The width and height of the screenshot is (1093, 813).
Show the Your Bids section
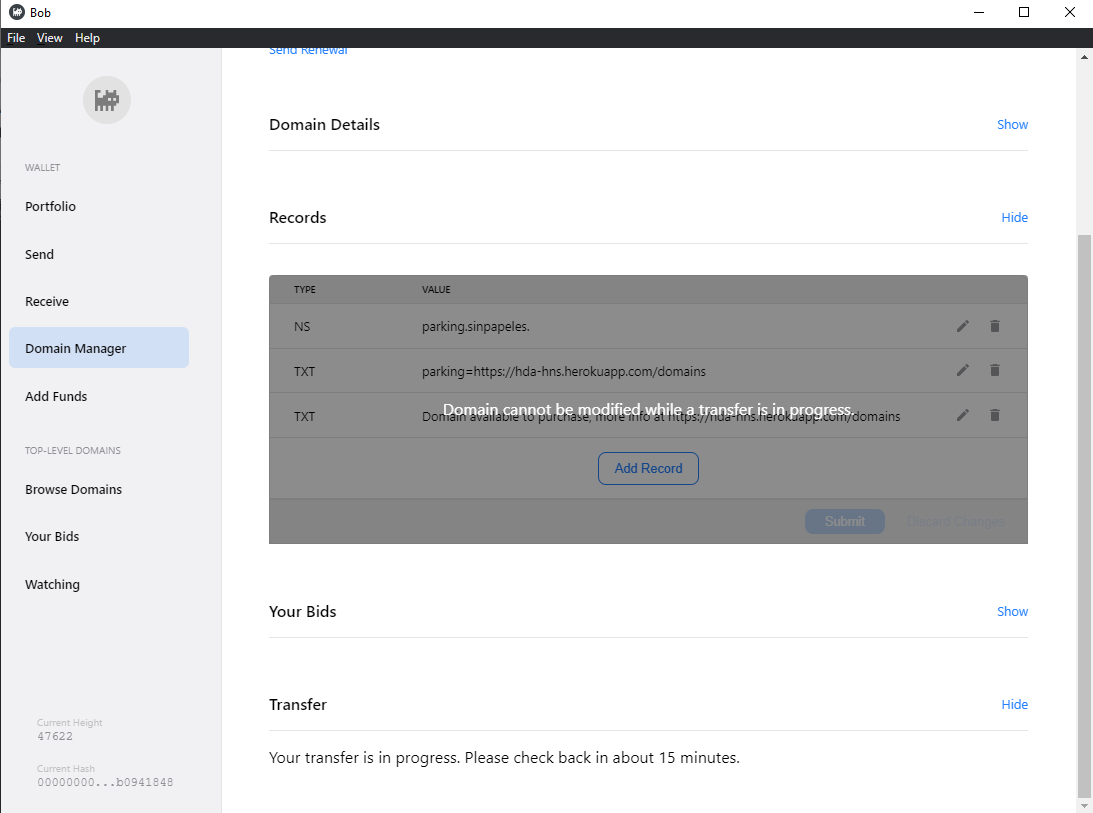tap(1012, 612)
